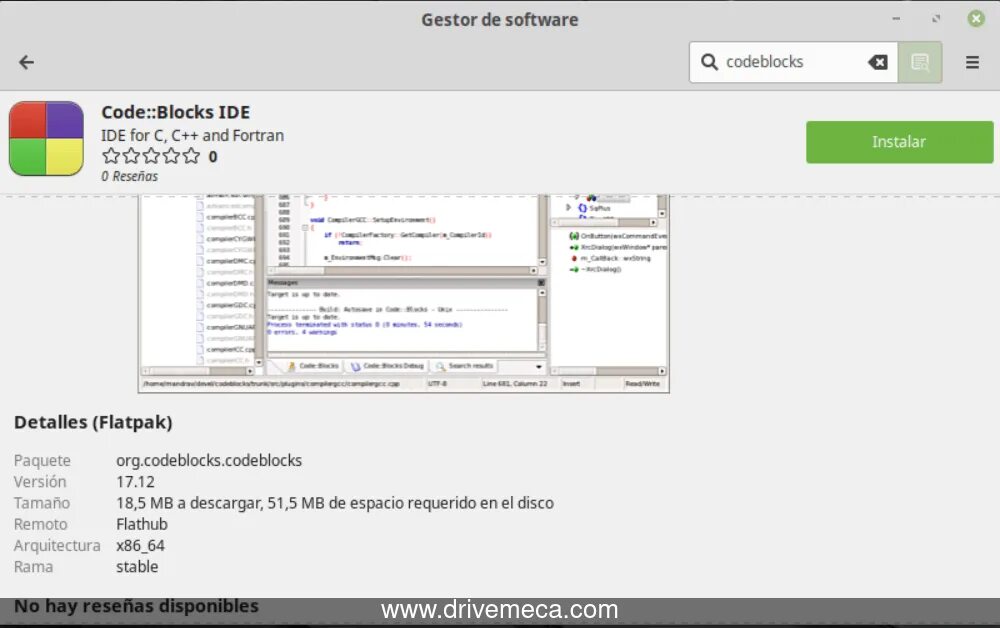Select the 'Code::Blocks IDE' title
1000x628 pixels.
coord(175,112)
